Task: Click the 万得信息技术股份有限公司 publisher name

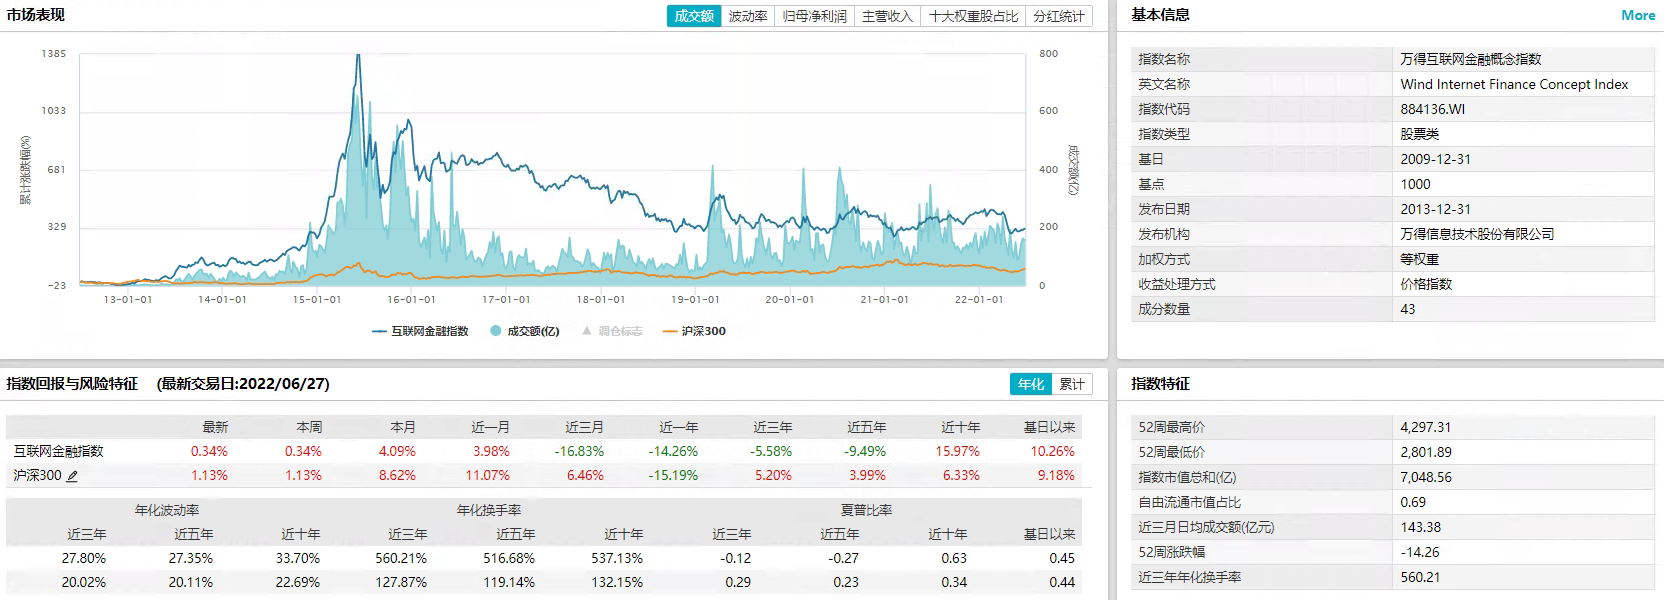Action: click(1477, 234)
